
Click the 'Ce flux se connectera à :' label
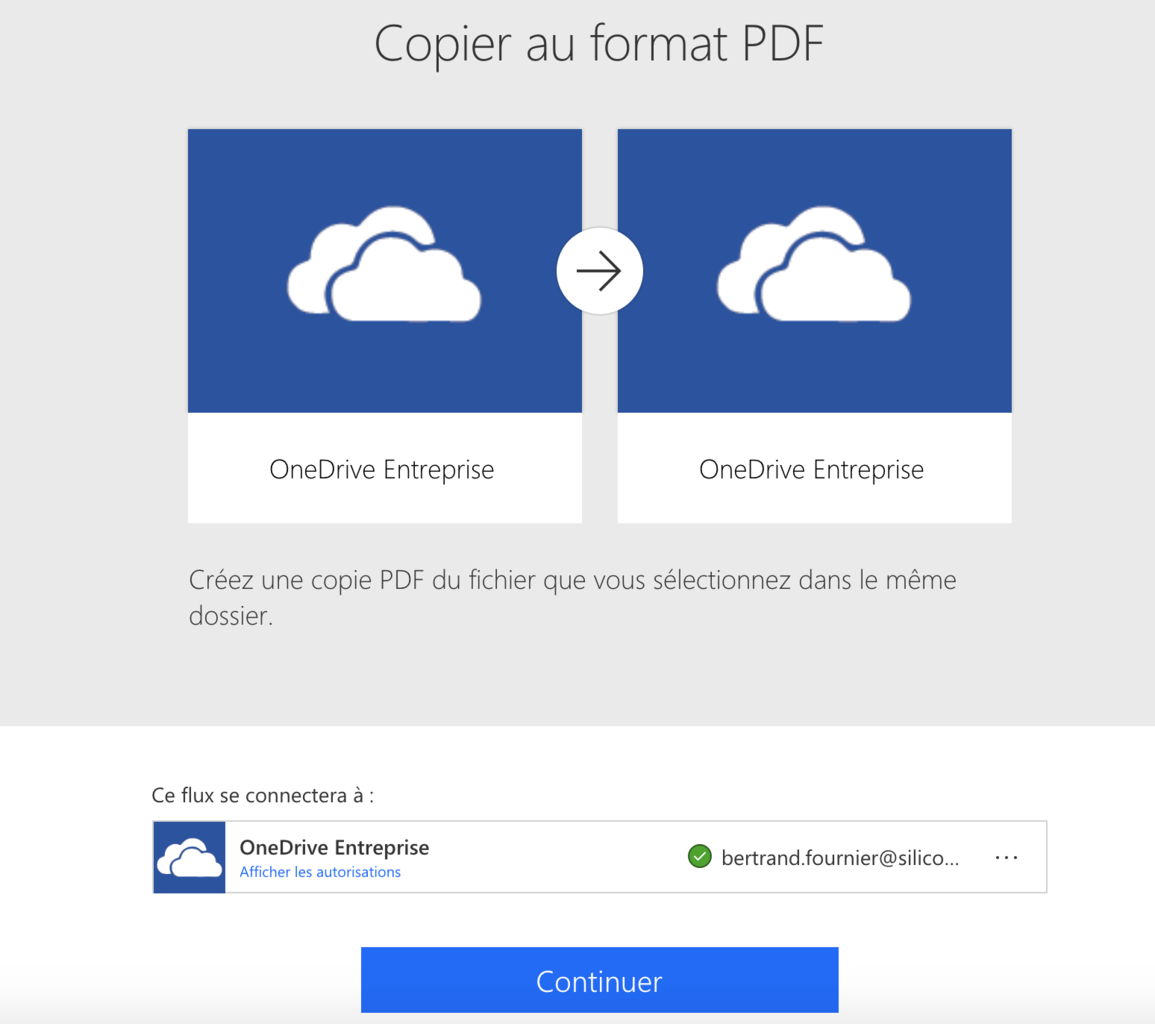(x=263, y=796)
